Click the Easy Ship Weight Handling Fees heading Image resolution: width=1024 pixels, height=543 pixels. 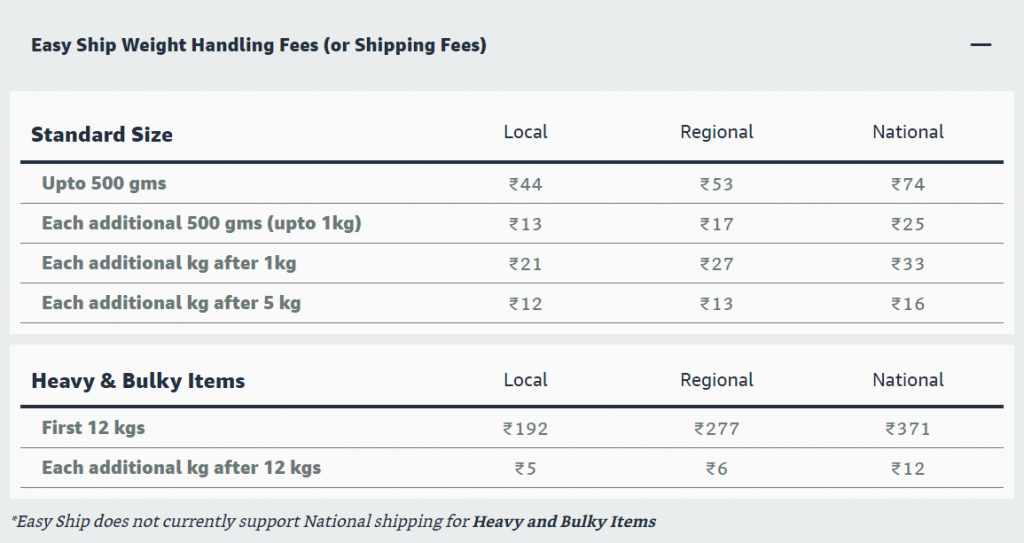click(259, 45)
